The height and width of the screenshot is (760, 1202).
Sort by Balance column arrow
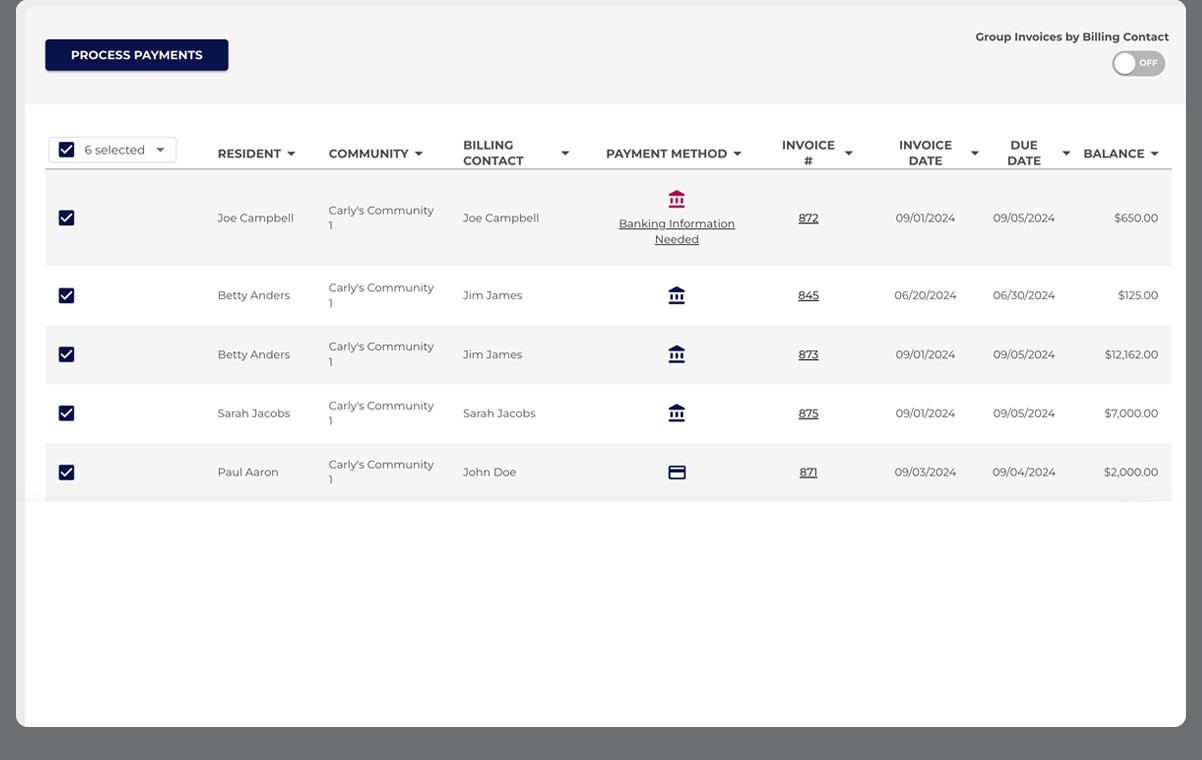pos(1155,154)
